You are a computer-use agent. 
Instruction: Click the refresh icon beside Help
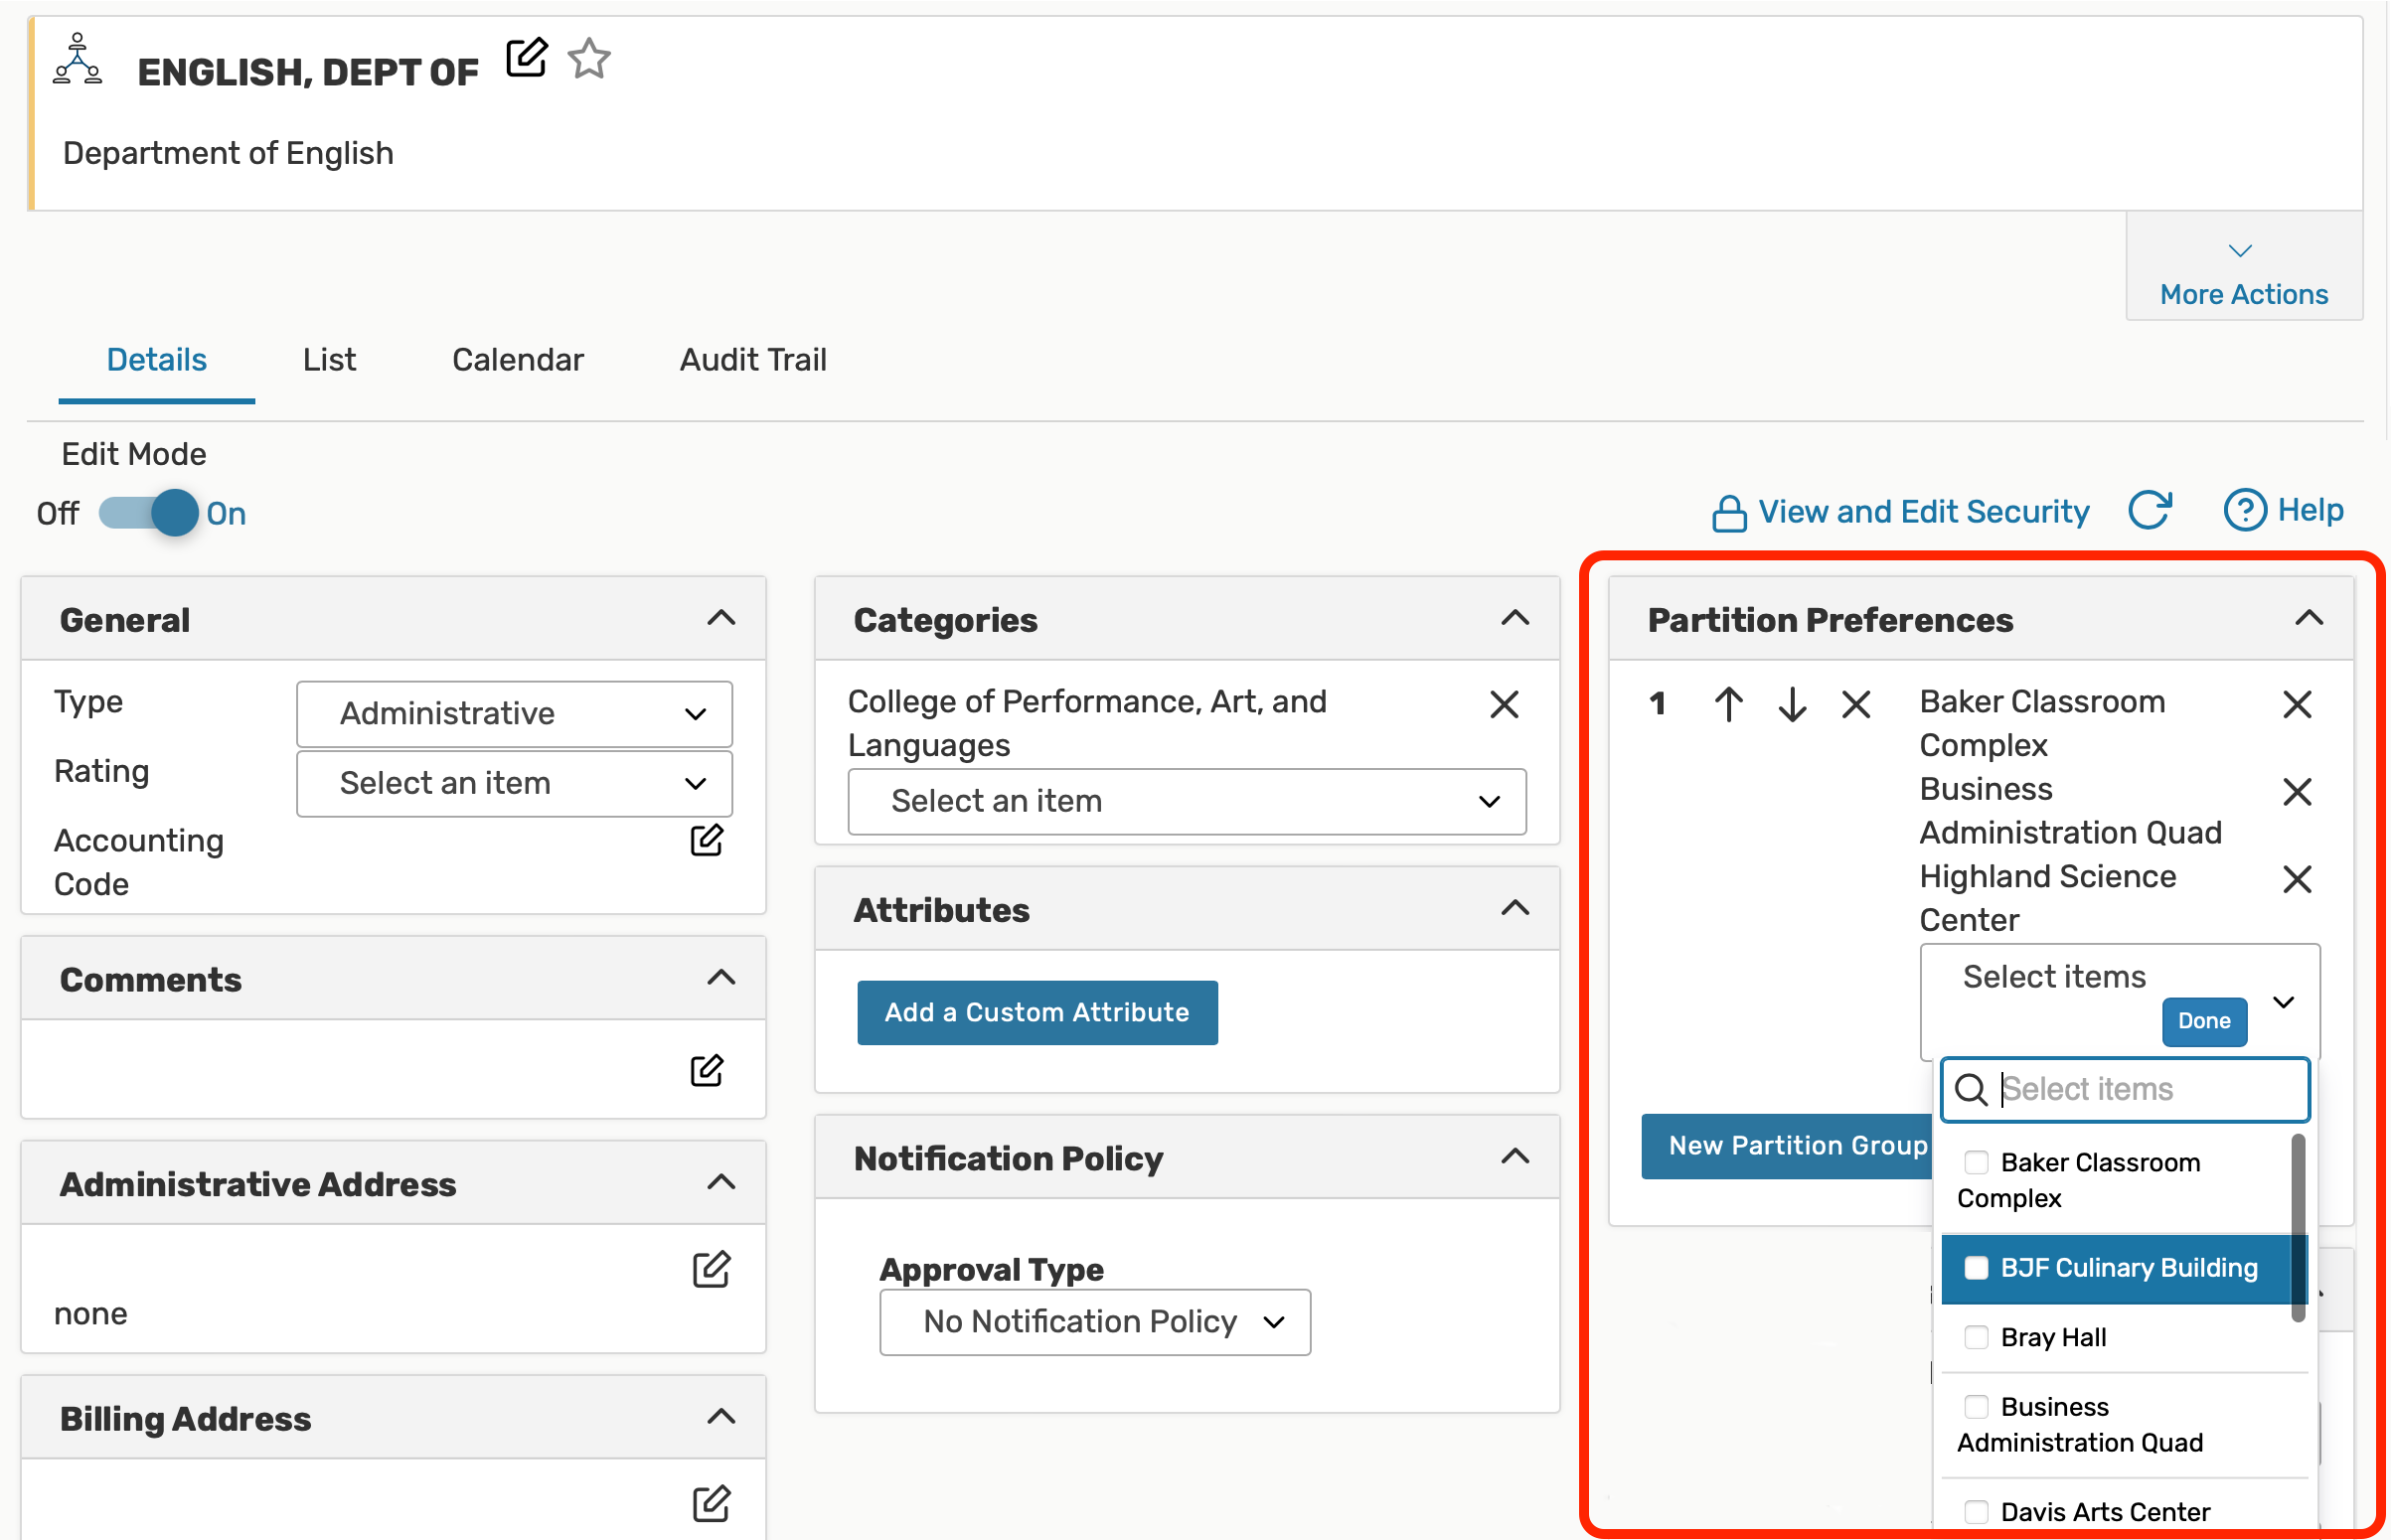(2149, 511)
